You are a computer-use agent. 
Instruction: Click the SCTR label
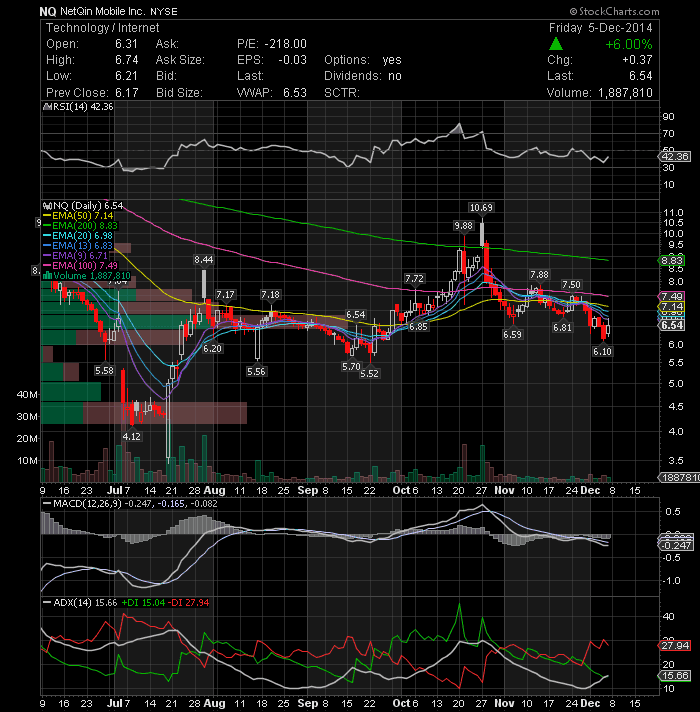tap(342, 93)
